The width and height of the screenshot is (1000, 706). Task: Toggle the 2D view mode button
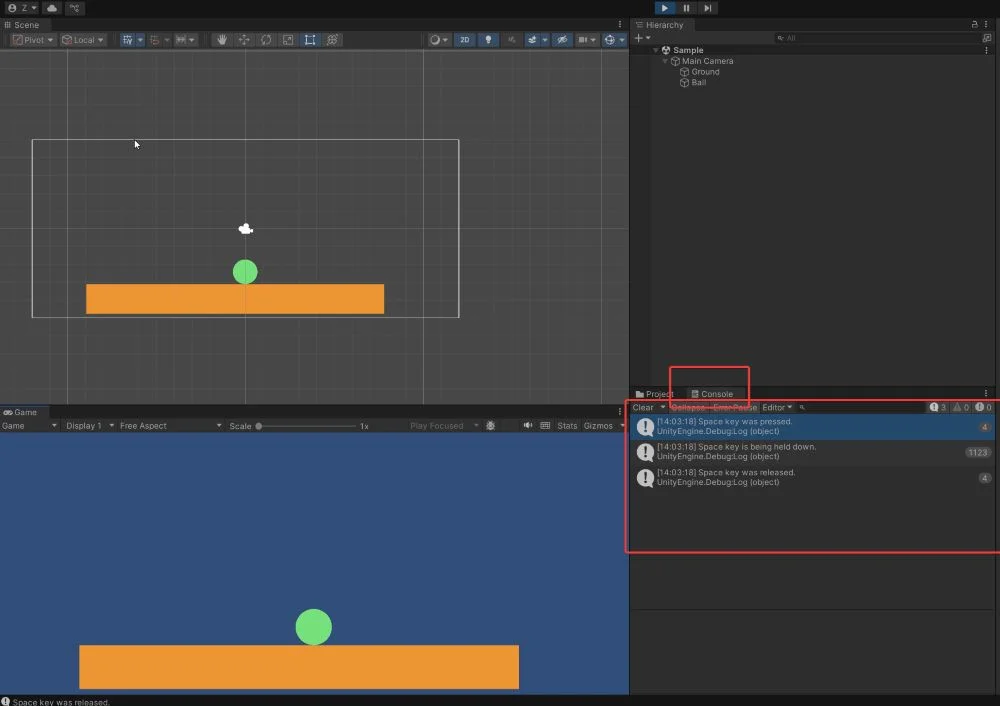point(465,40)
